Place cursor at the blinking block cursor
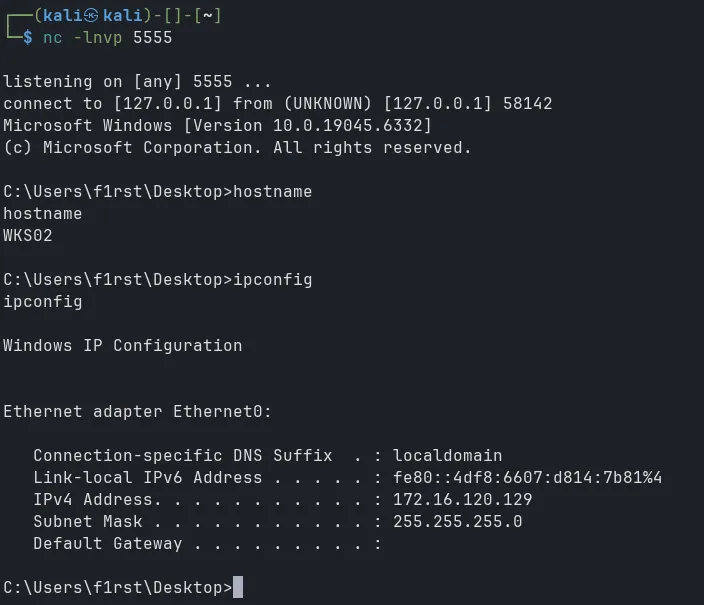 click(x=237, y=587)
